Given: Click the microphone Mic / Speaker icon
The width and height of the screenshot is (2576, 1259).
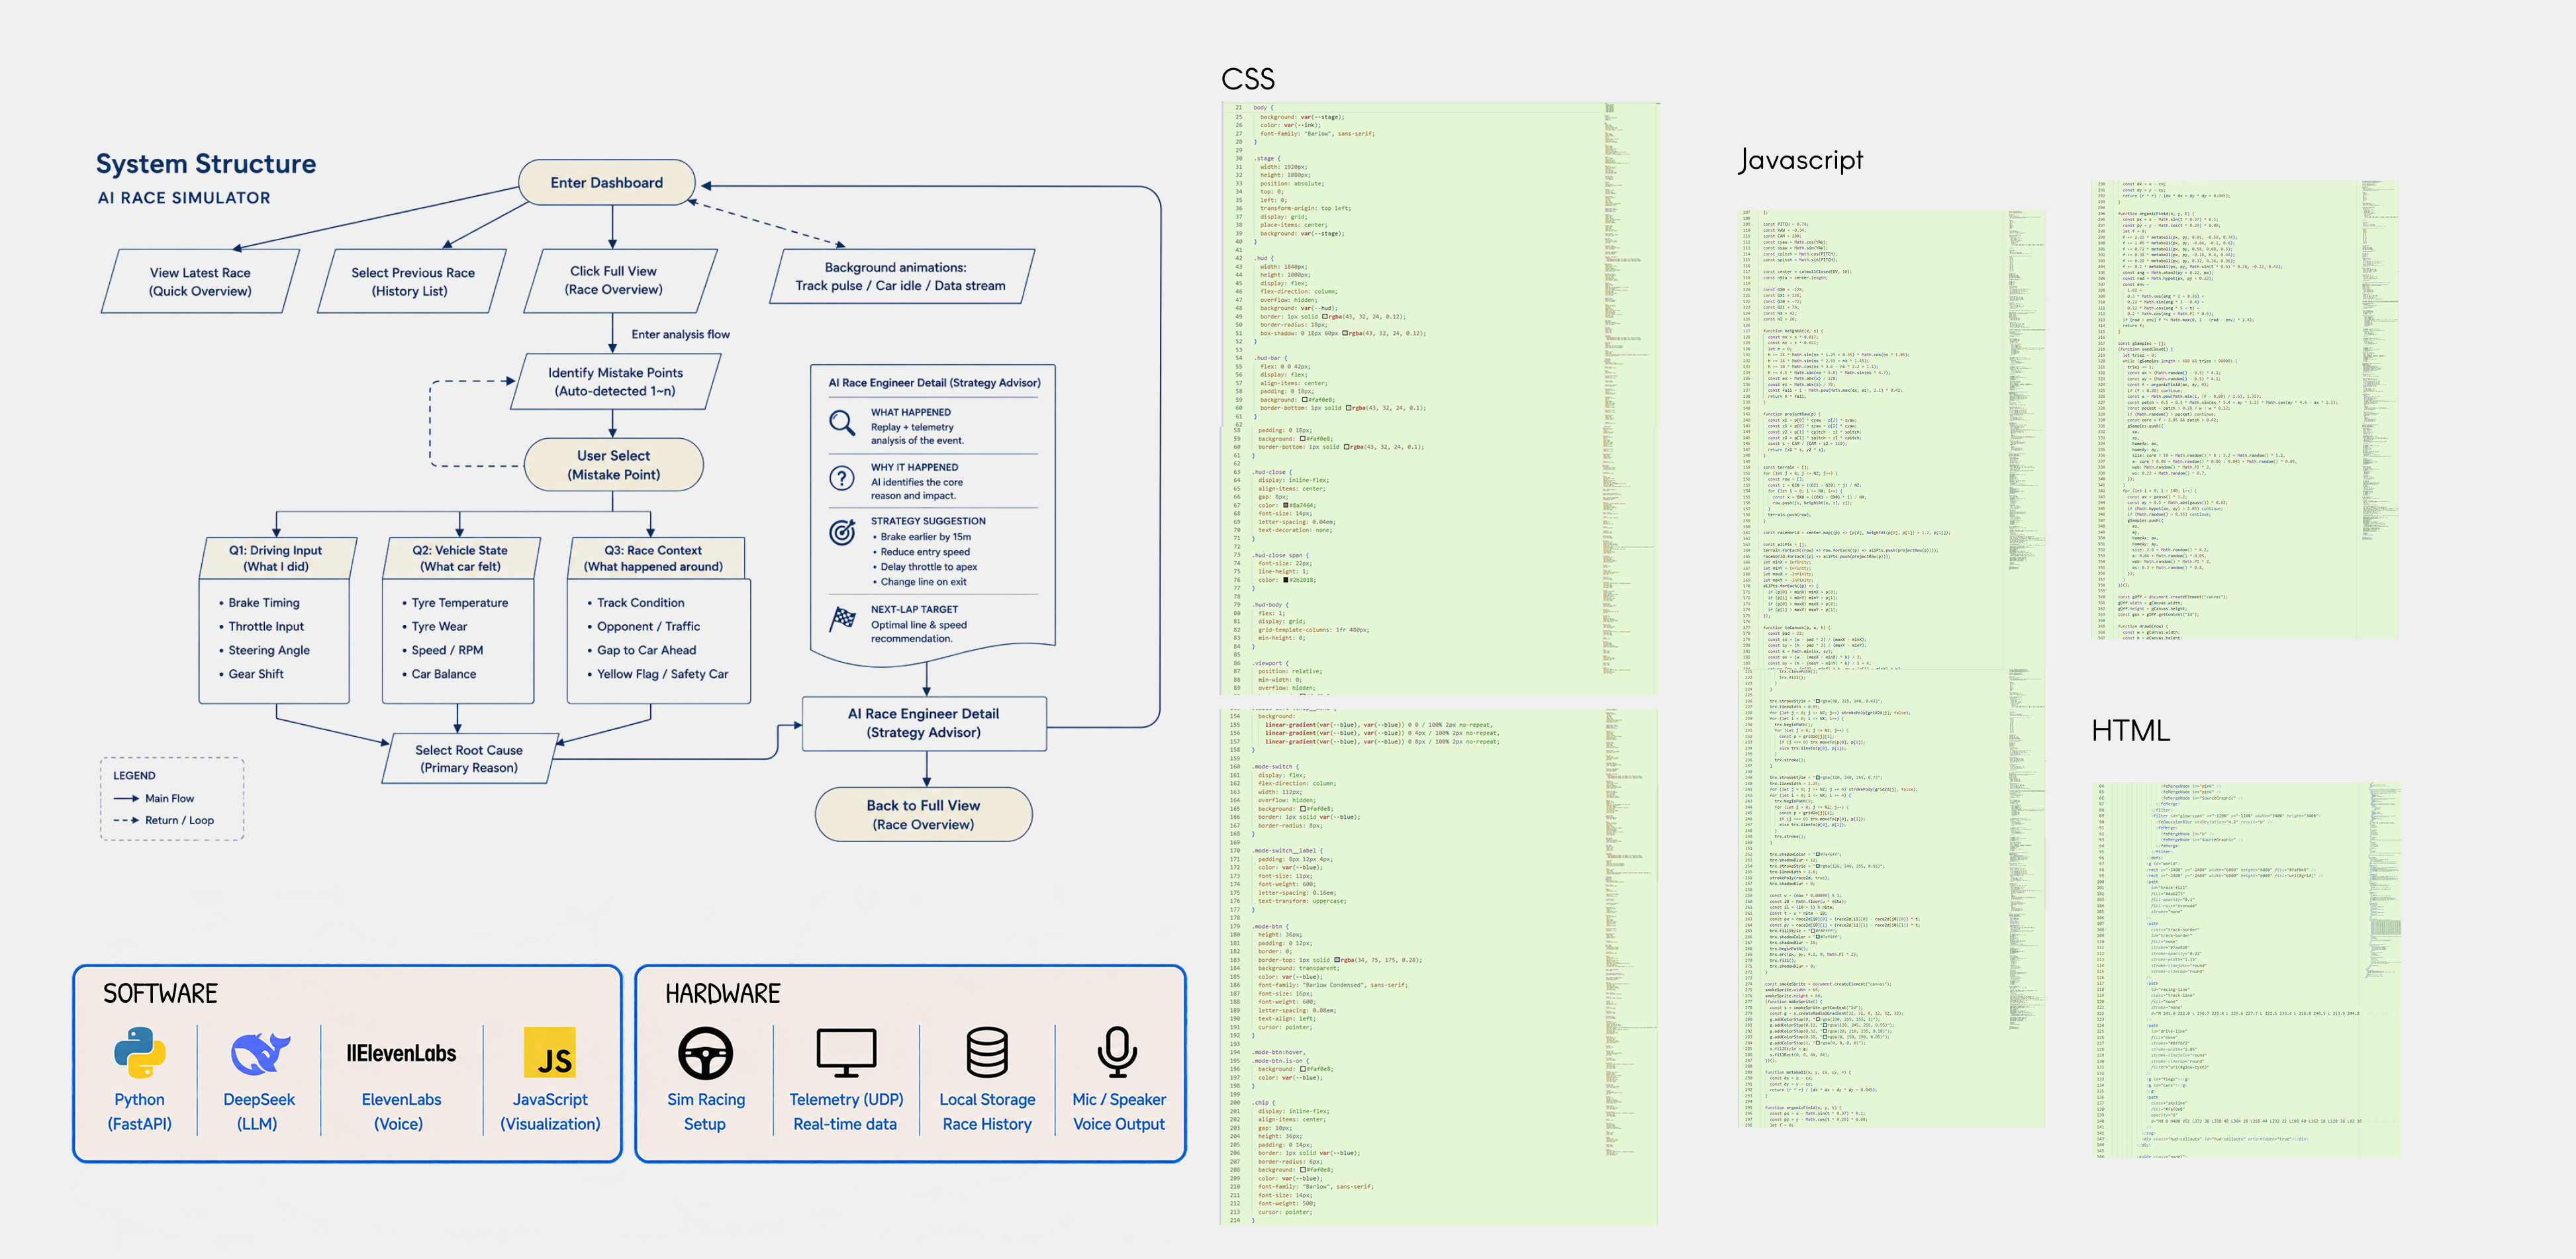Looking at the screenshot, I should [1117, 1053].
